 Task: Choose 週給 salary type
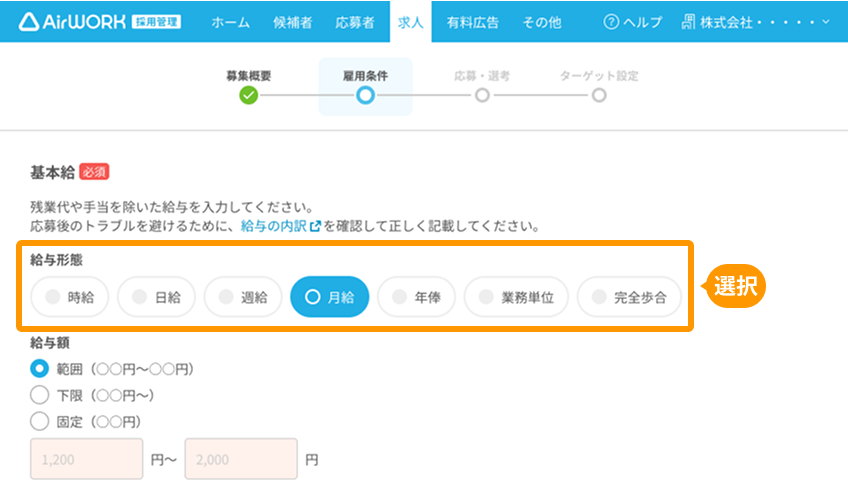(243, 296)
